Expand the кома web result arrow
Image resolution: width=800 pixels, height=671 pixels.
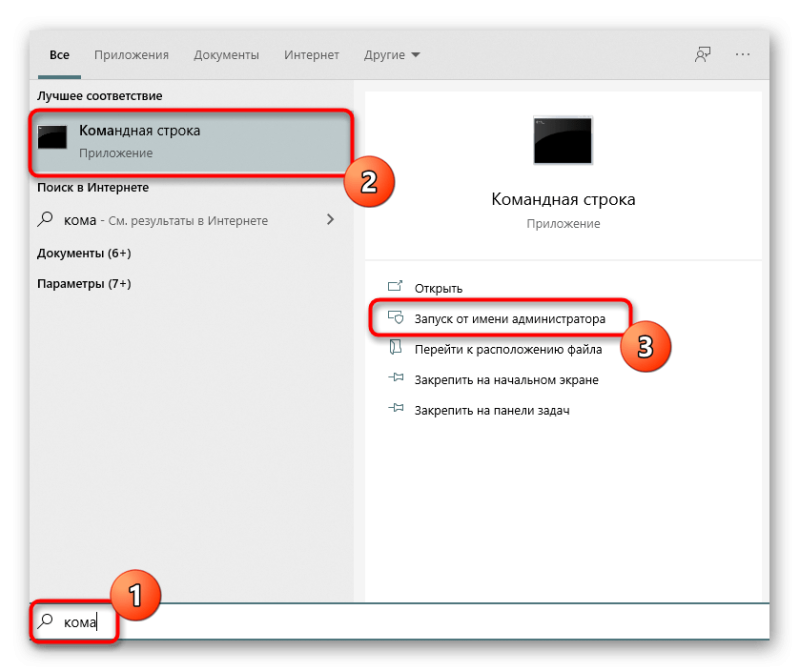331,219
